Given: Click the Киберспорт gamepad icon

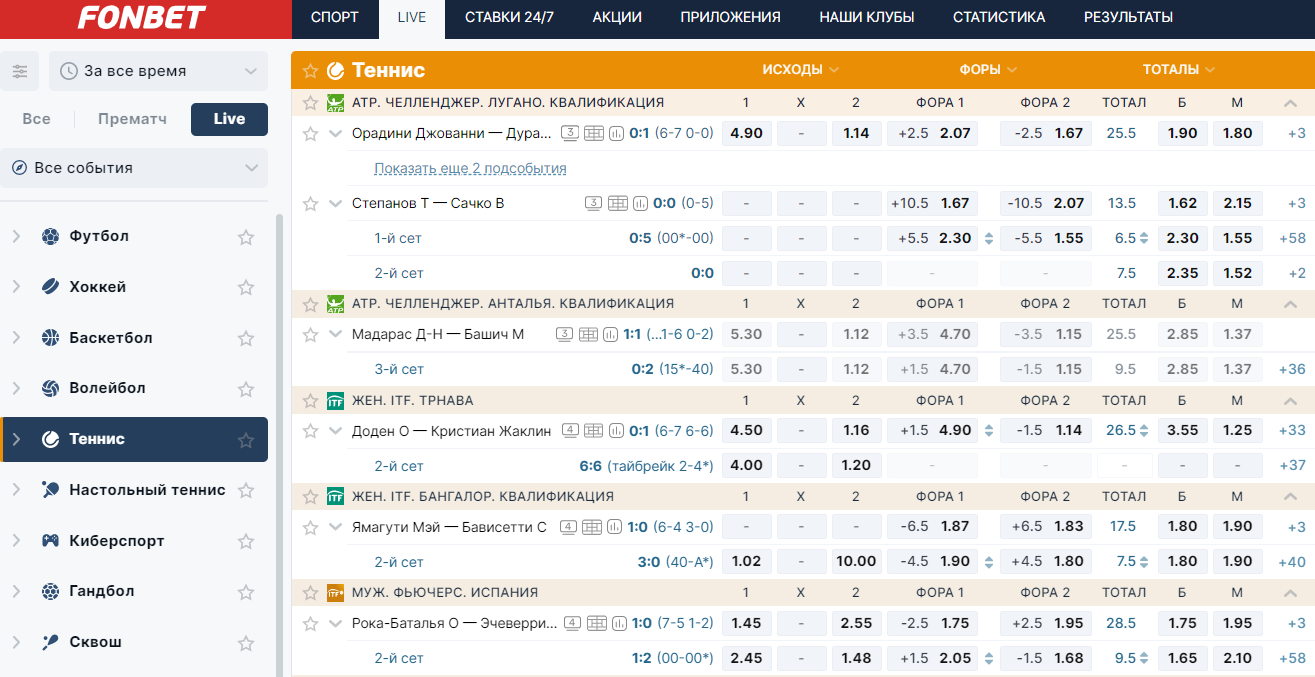Looking at the screenshot, I should pos(50,541).
